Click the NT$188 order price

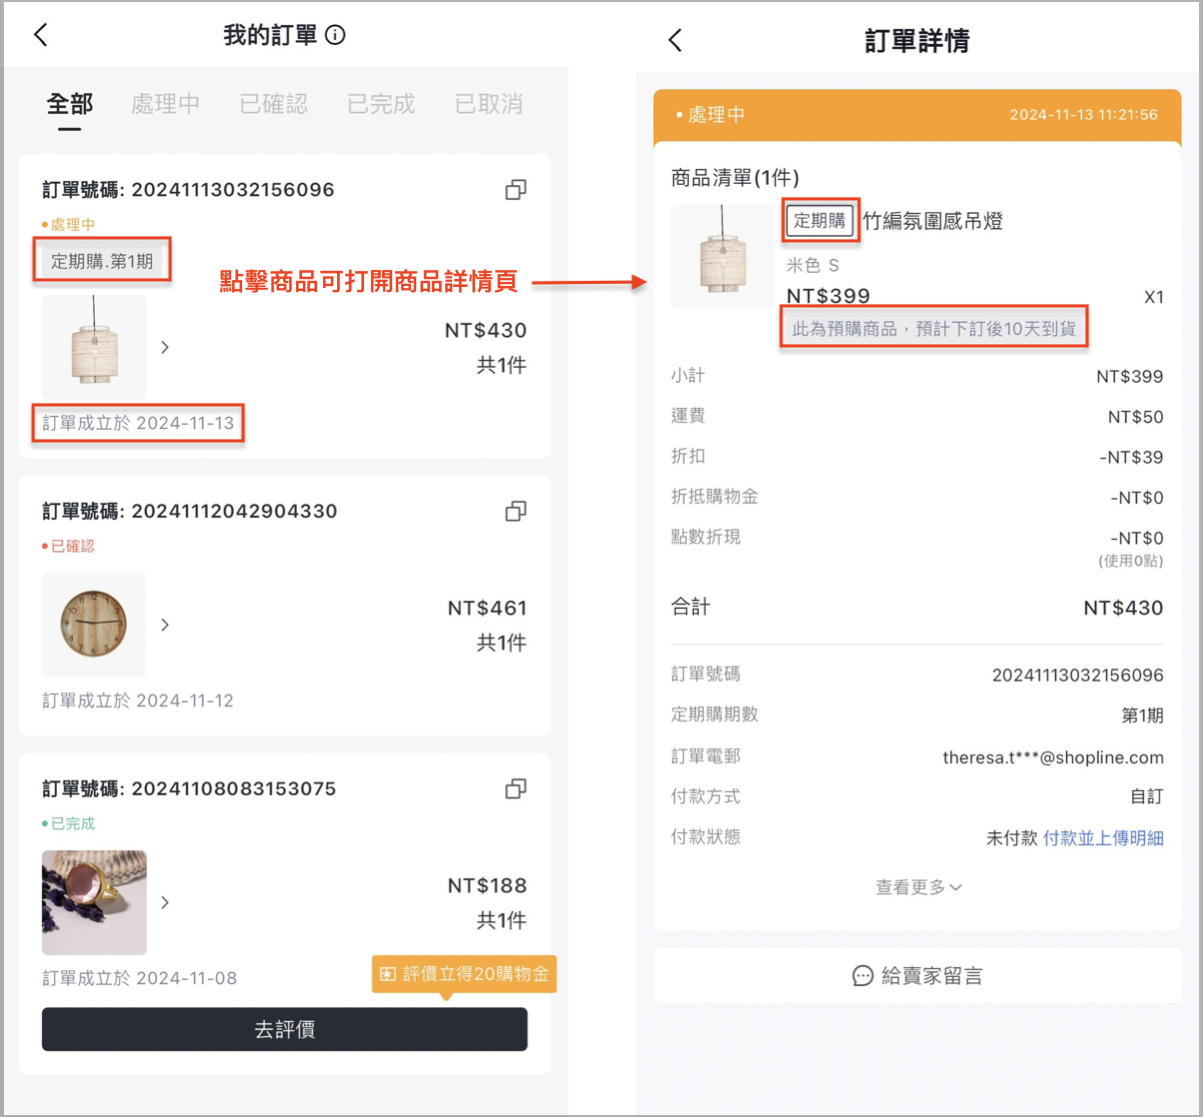(x=487, y=886)
